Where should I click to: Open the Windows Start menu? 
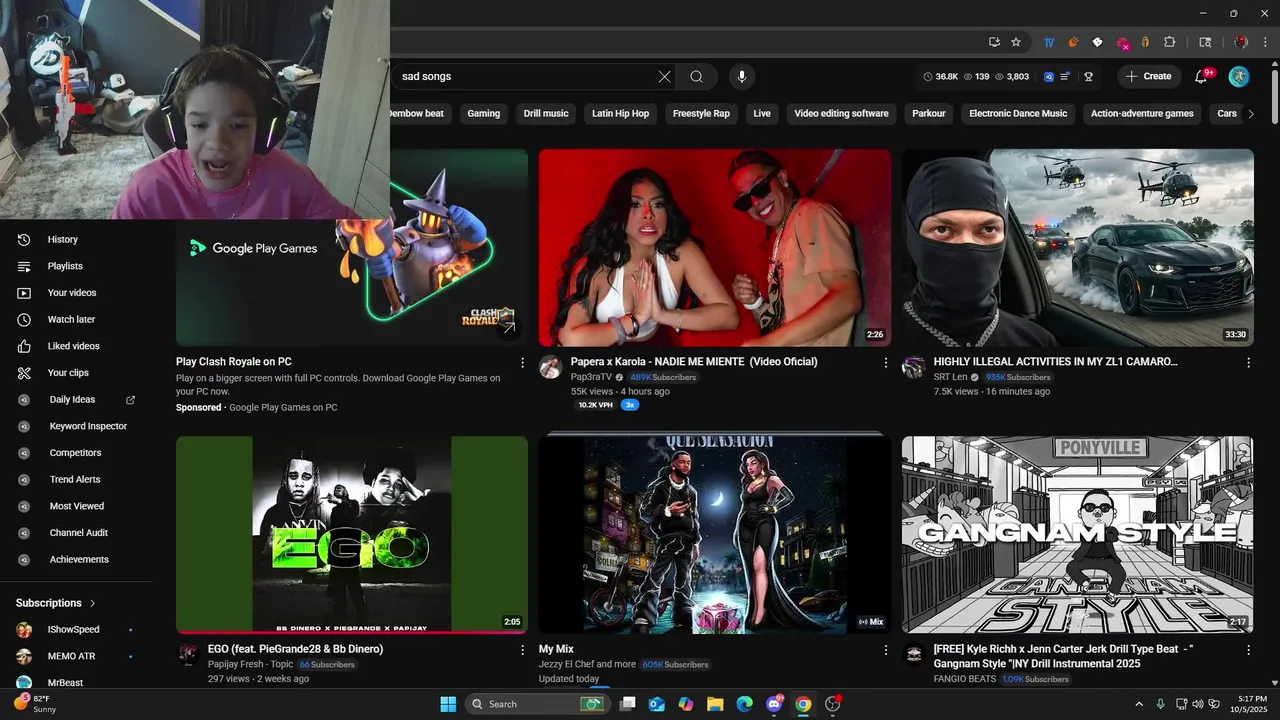[448, 704]
